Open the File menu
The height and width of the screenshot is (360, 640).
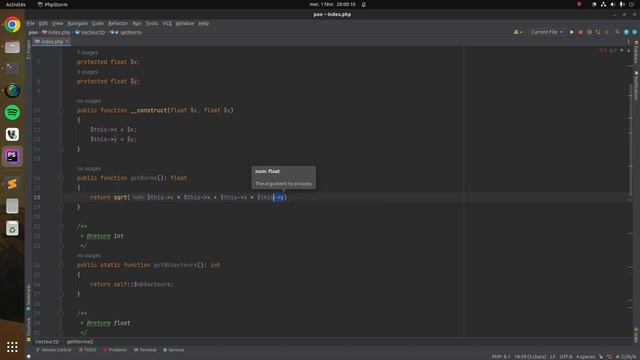[31, 23]
